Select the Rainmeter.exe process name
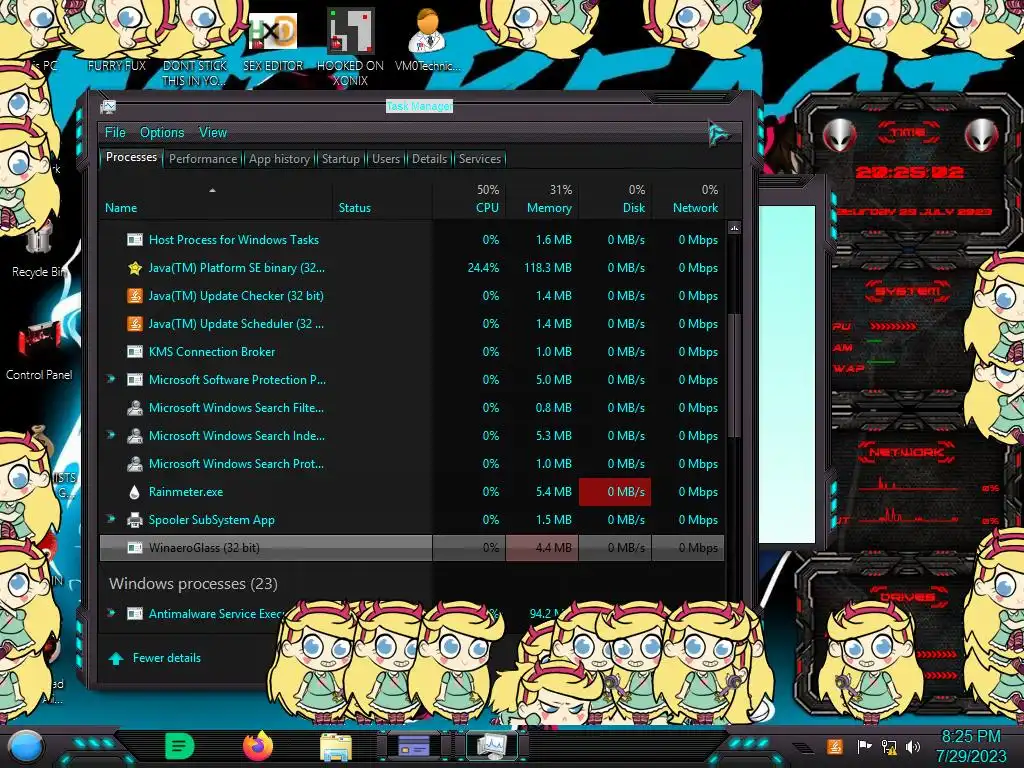 (185, 492)
